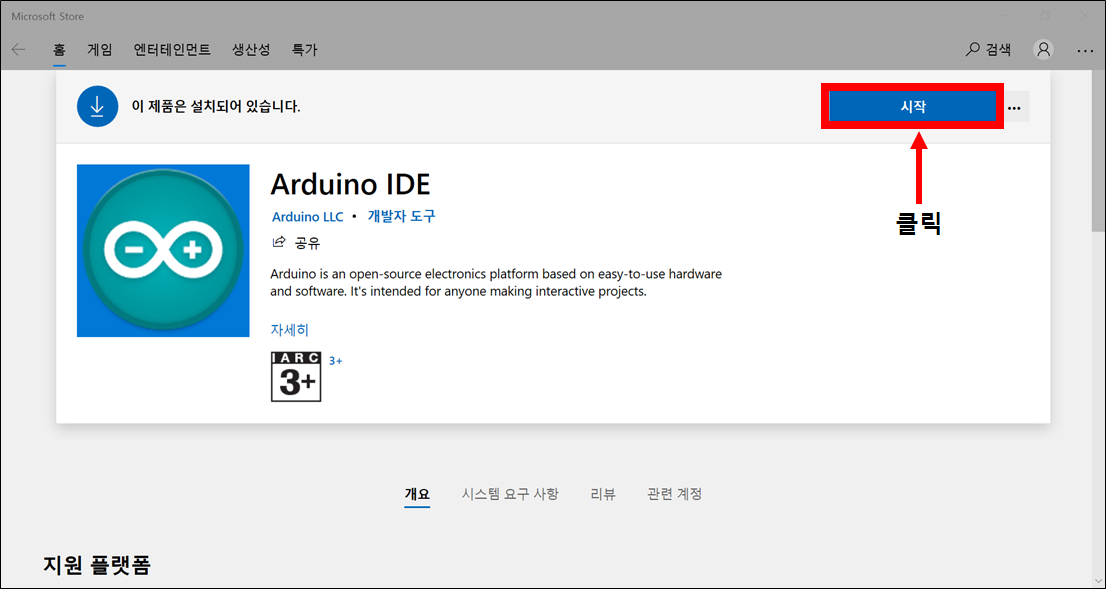Open the 엔터테인먼트 tab
This screenshot has height=589, width=1106.
172,50
